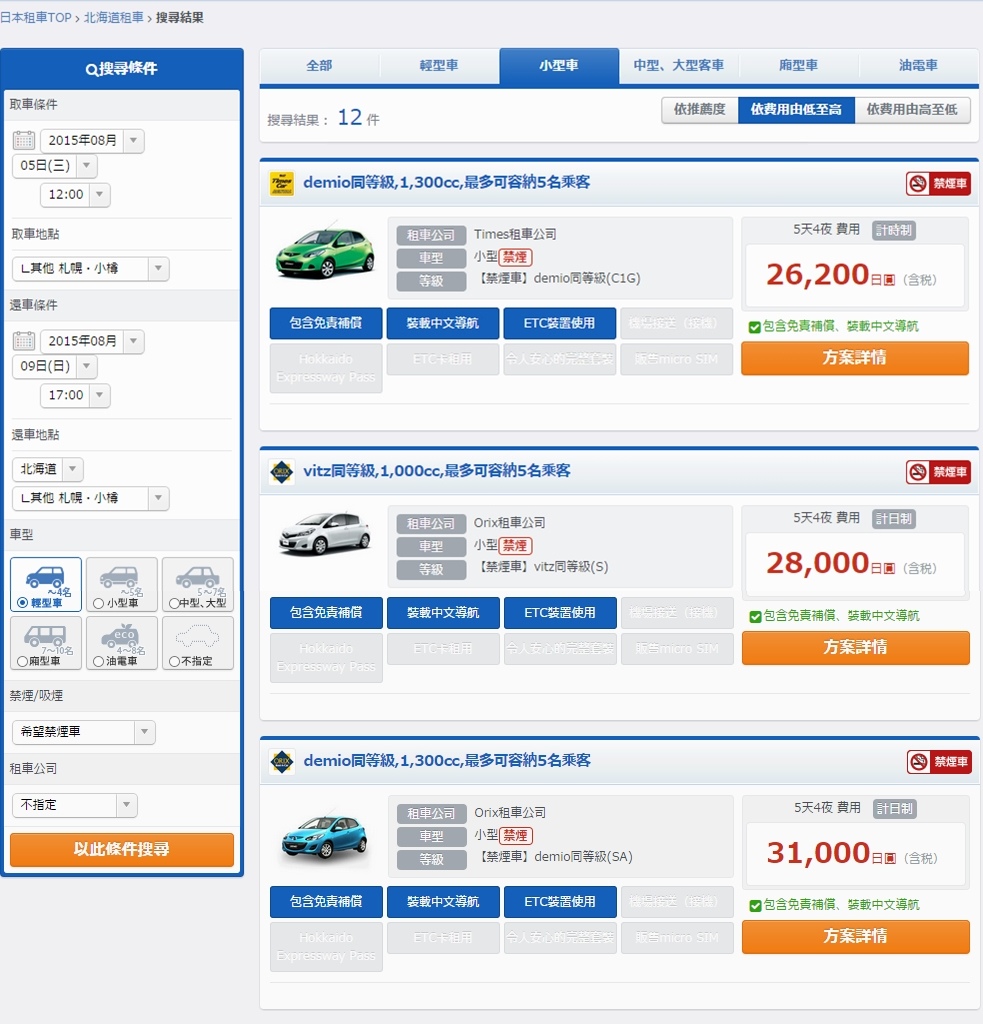Screen dimensions: 983x1024
Task: Open the pickup day dropdown 05日(三)
Action: [x=55, y=166]
